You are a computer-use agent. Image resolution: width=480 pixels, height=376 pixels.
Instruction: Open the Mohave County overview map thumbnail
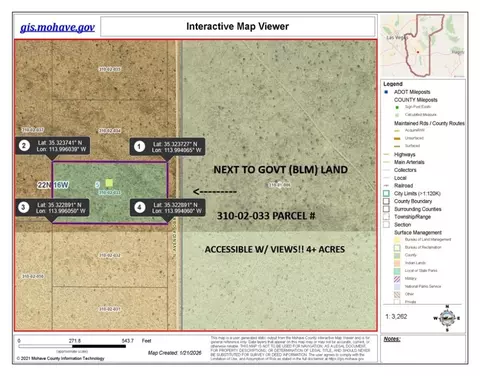point(423,46)
